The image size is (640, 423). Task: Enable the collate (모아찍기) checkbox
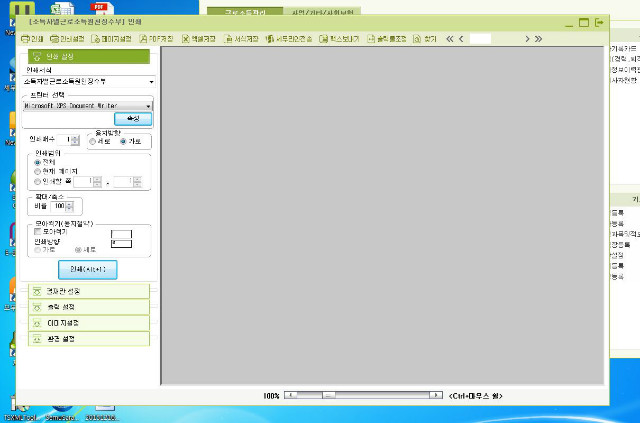[38, 231]
